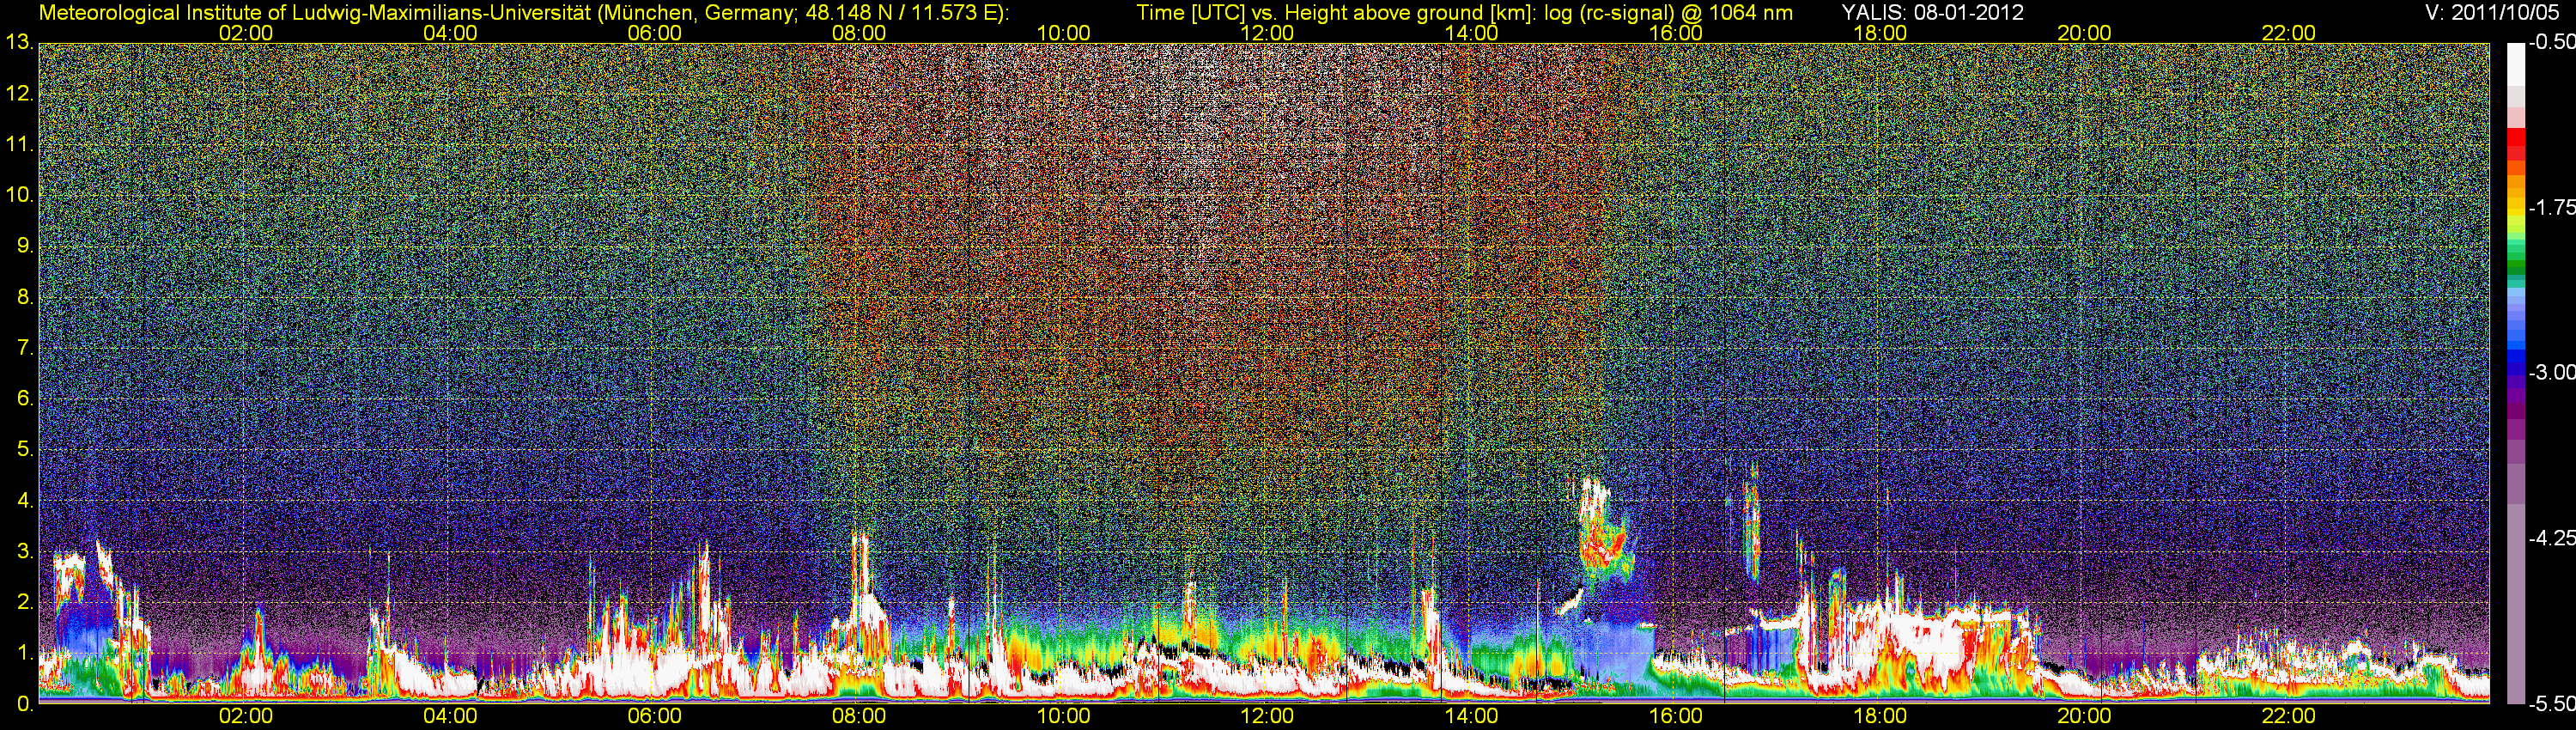This screenshot has height=730, width=2576.
Task: Select the 10:00 label on the bottom time axis
Action: click(x=1063, y=716)
